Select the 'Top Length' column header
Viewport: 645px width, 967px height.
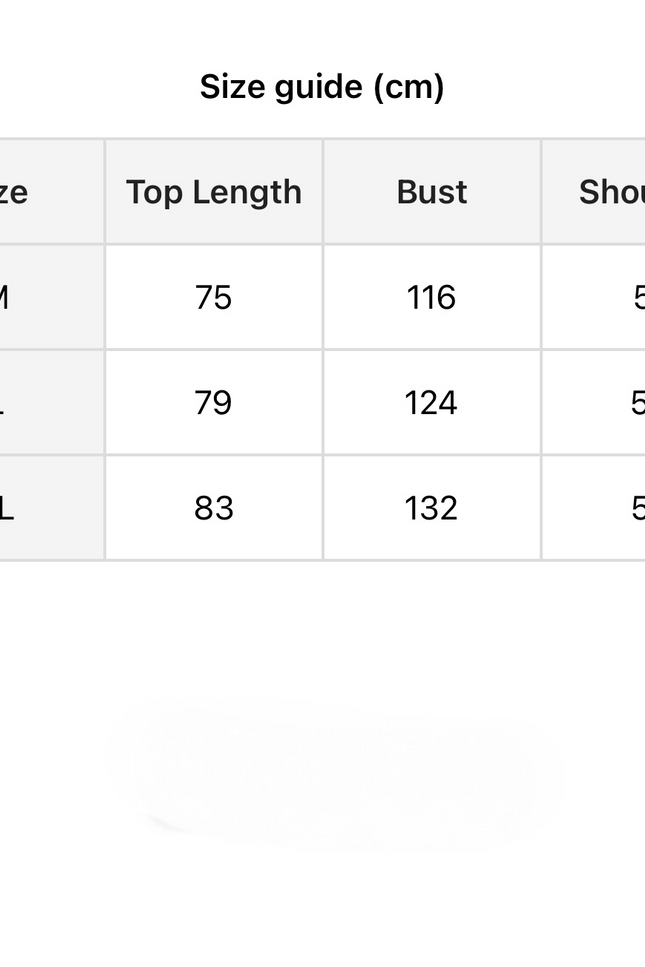214,192
